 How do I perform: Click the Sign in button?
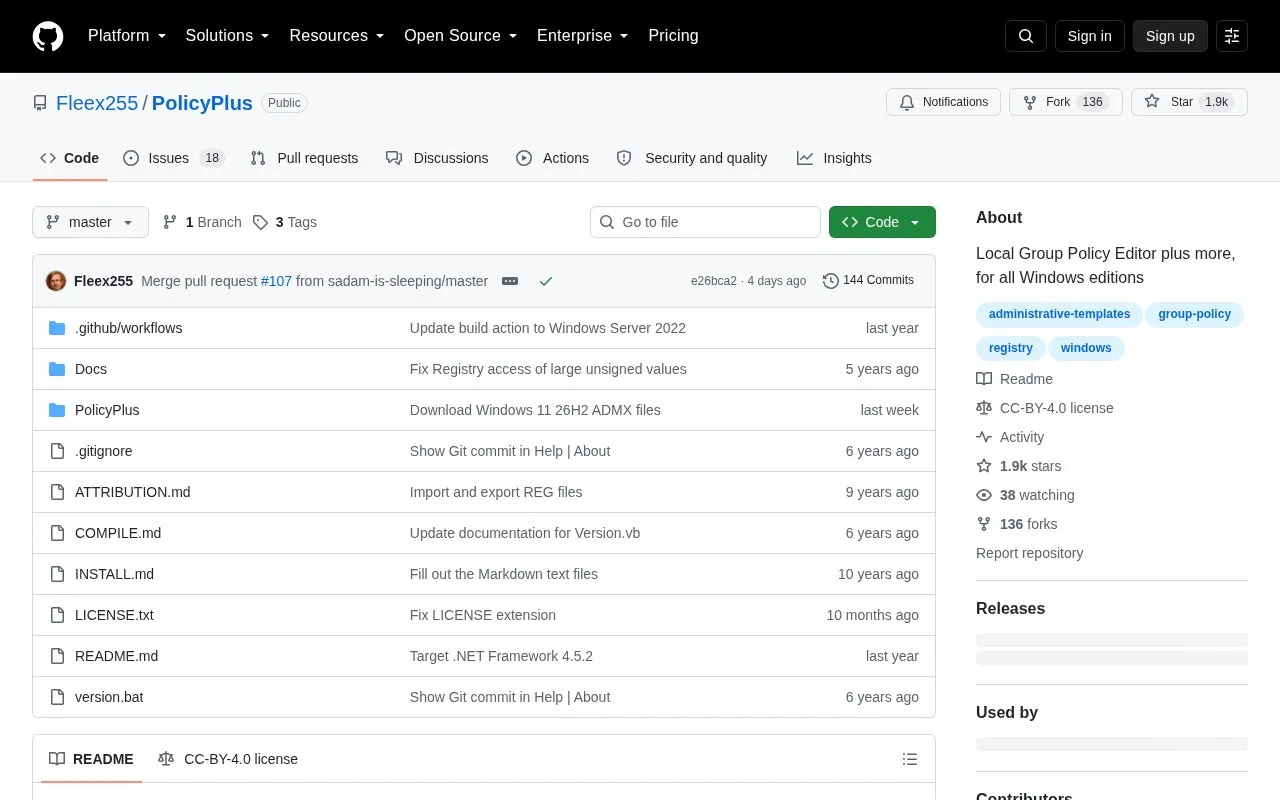click(1089, 36)
